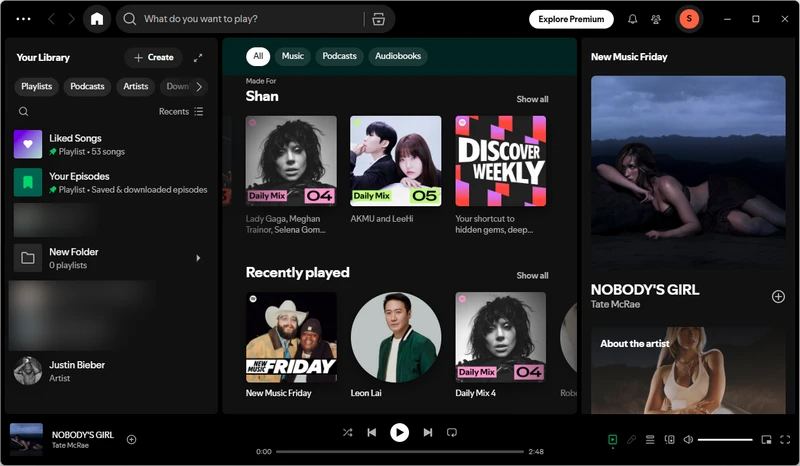Show all in Recently played
This screenshot has height=466, width=800.
[532, 275]
